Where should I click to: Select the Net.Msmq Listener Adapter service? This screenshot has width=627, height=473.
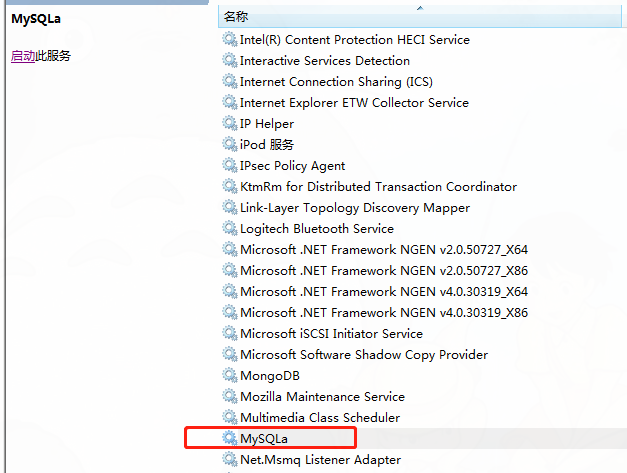[320, 460]
